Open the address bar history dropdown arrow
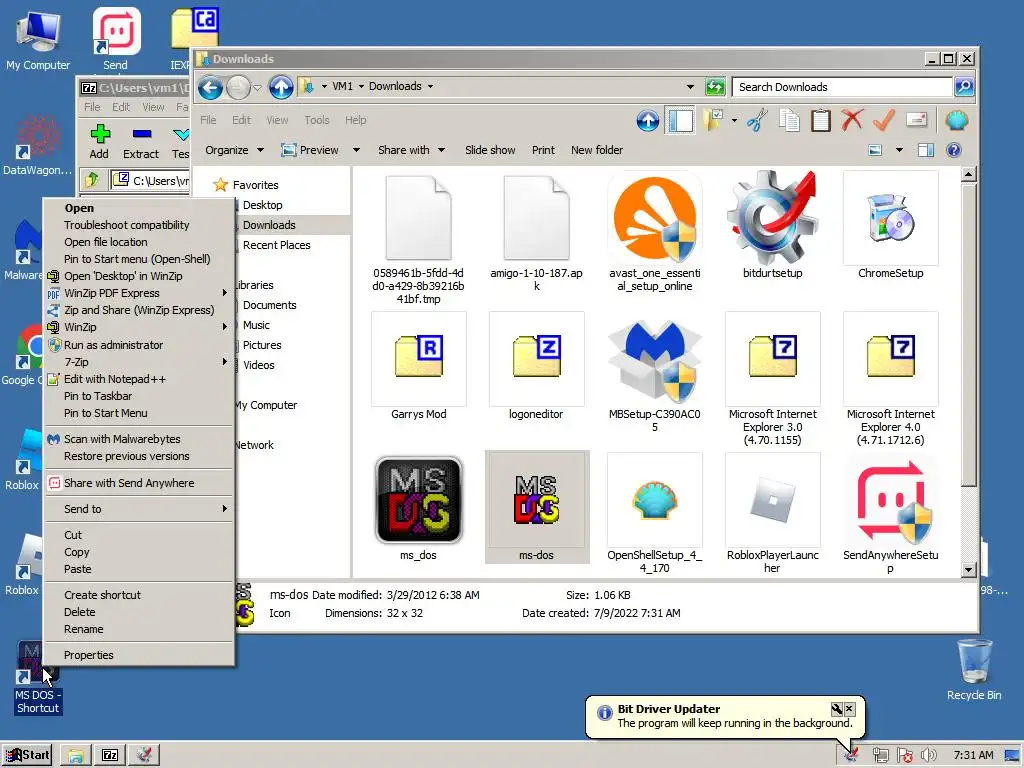 [690, 87]
